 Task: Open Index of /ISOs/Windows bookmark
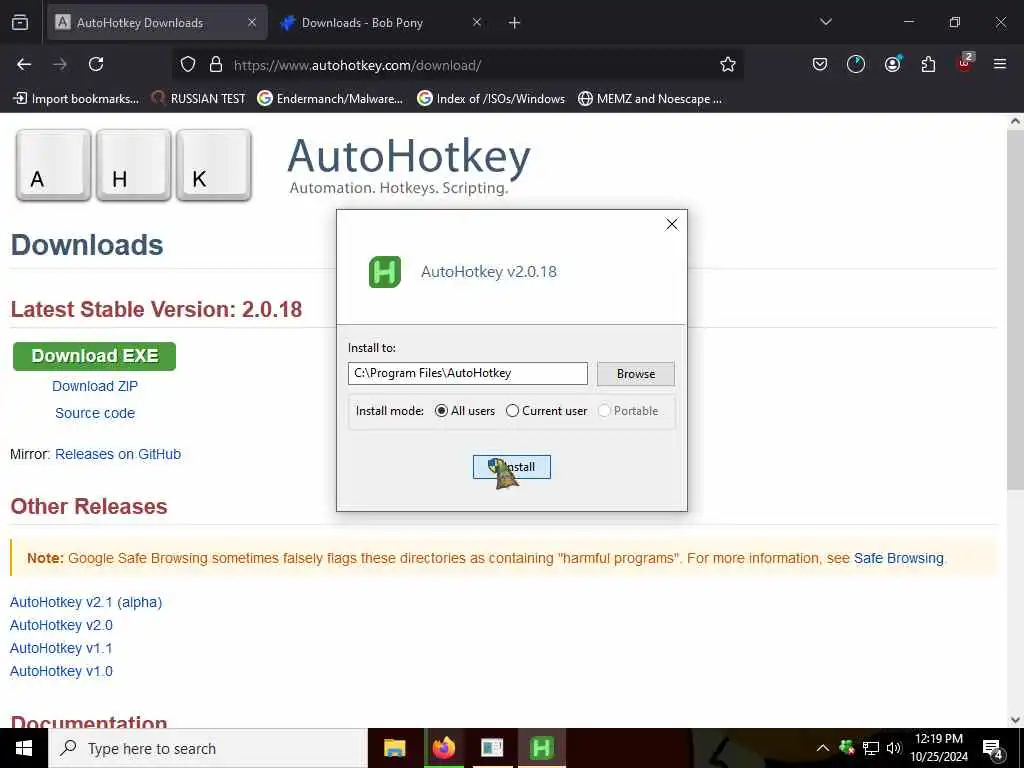pyautogui.click(x=491, y=99)
